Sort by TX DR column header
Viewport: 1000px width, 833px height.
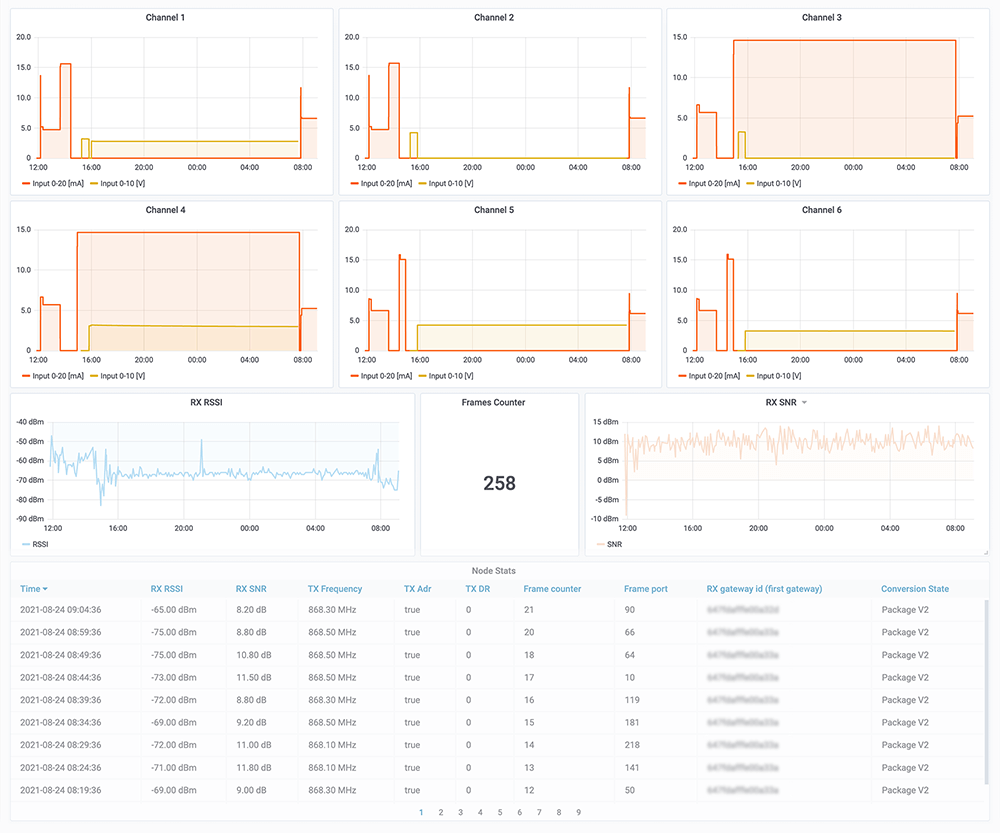coord(478,589)
